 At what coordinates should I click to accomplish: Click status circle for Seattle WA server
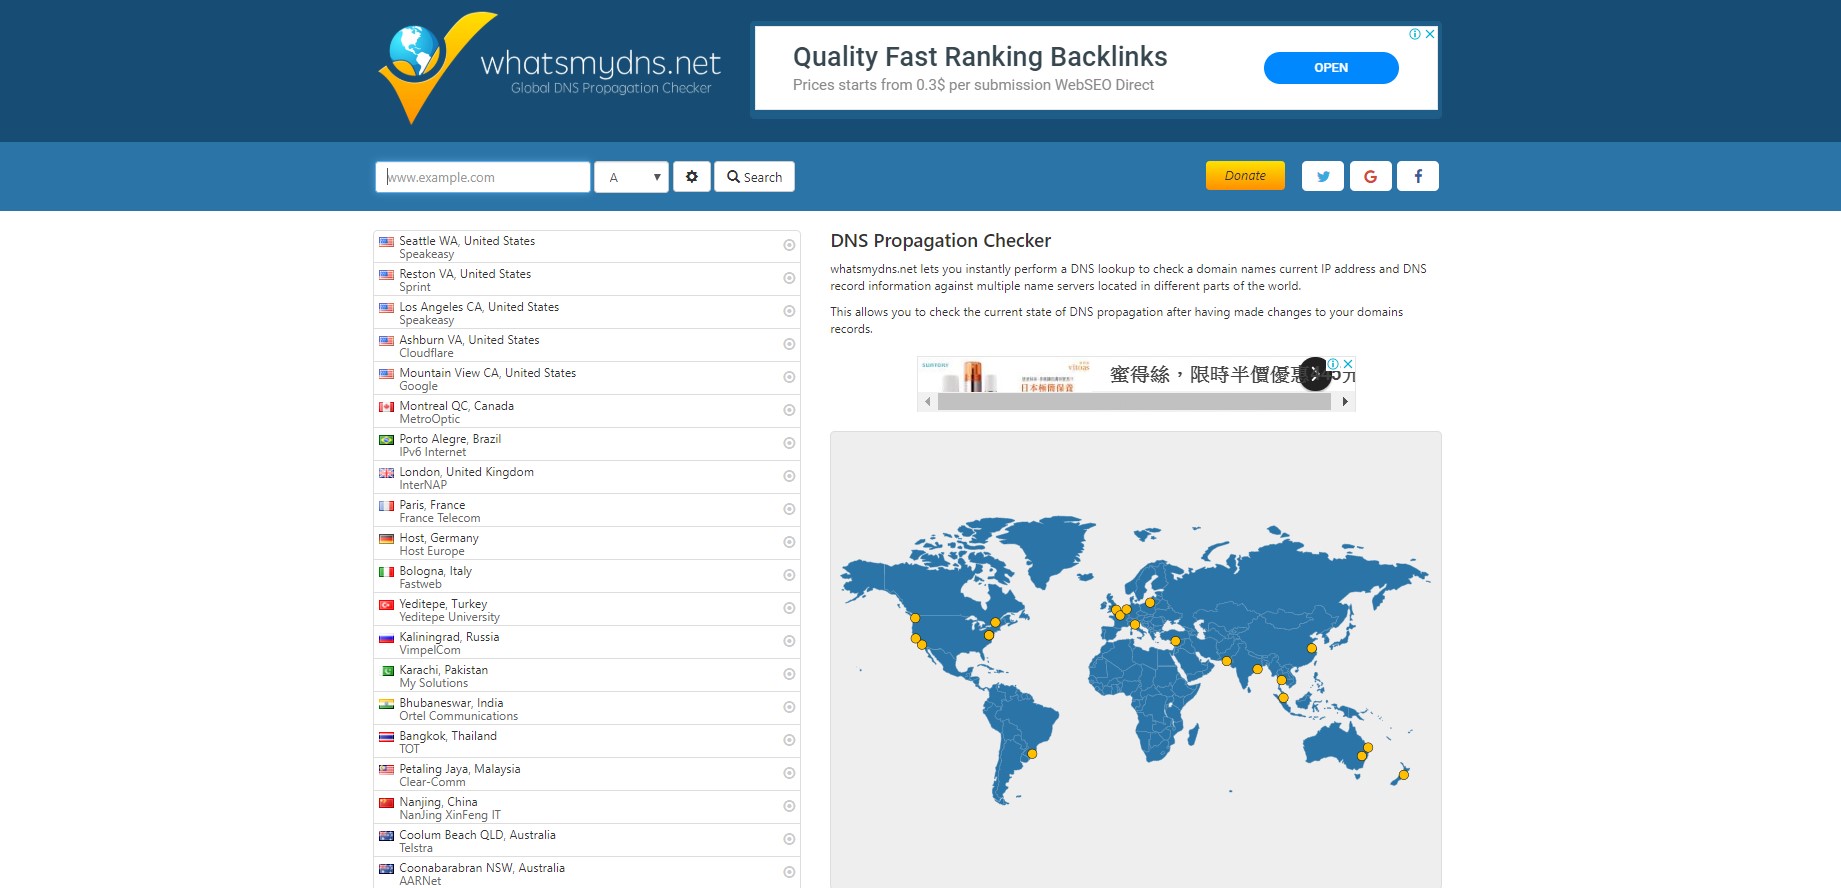pos(789,245)
